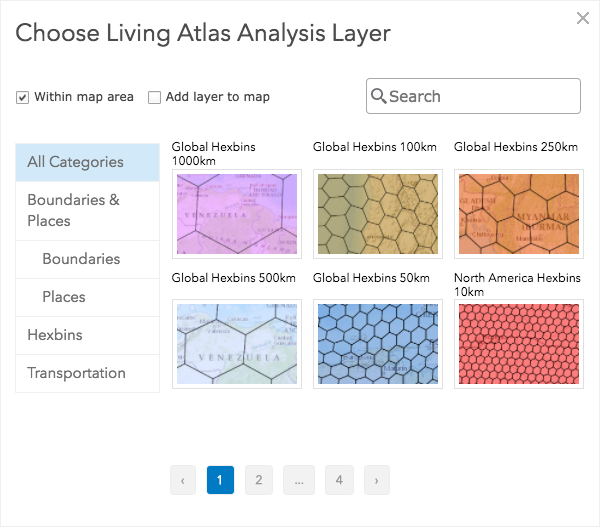The image size is (600, 527).
Task: Select All Categories filter
Action: [x=87, y=162]
